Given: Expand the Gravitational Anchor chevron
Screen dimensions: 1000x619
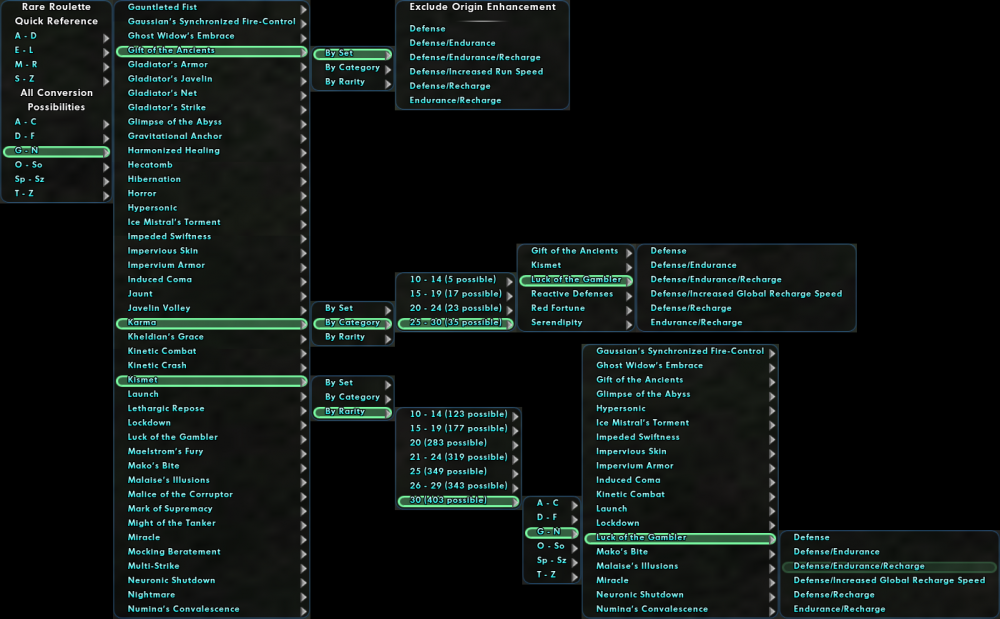Looking at the screenshot, I should pos(304,135).
